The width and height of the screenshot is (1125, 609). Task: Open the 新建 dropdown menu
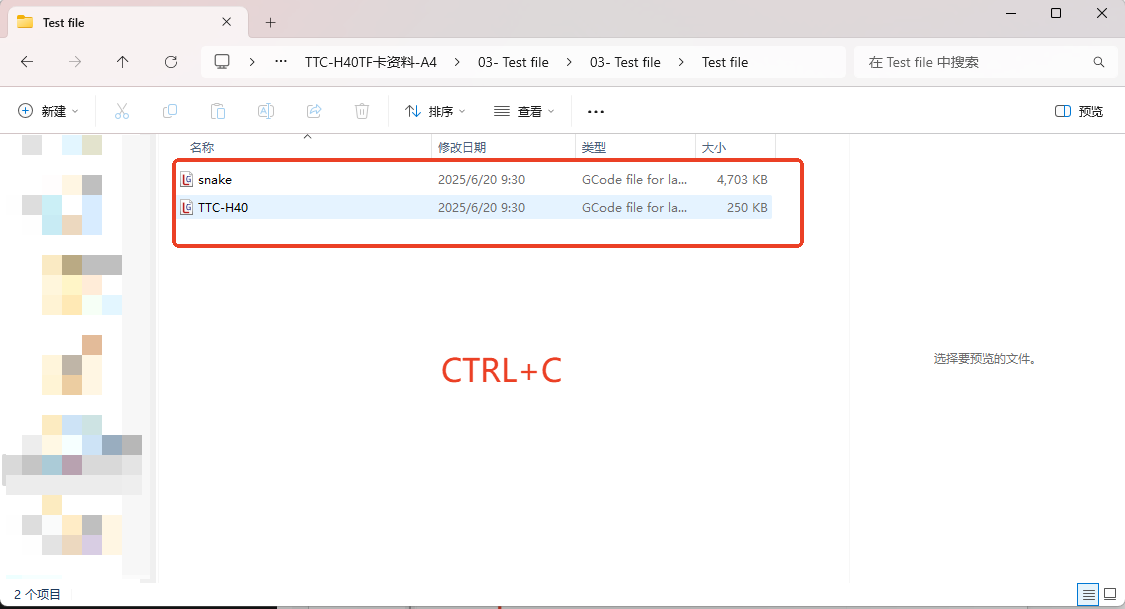click(48, 111)
